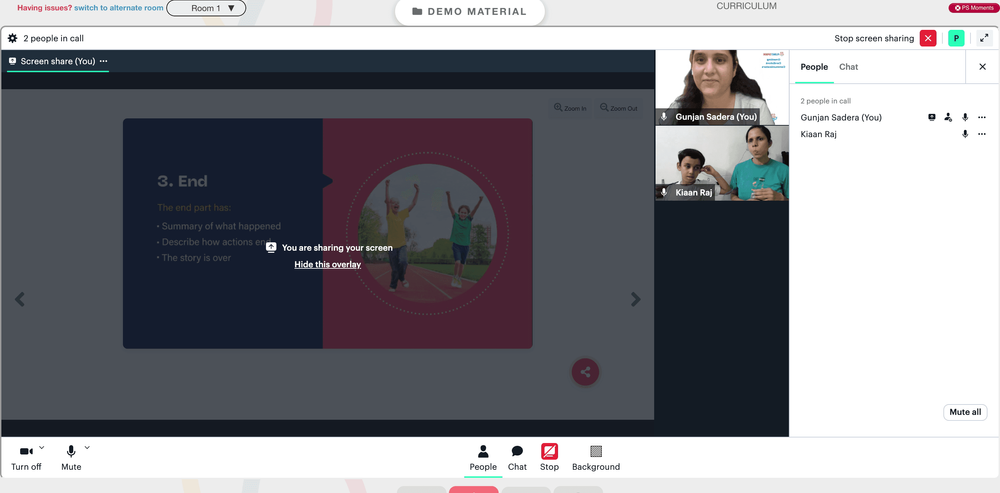Click the green P avatar icon

click(x=956, y=38)
